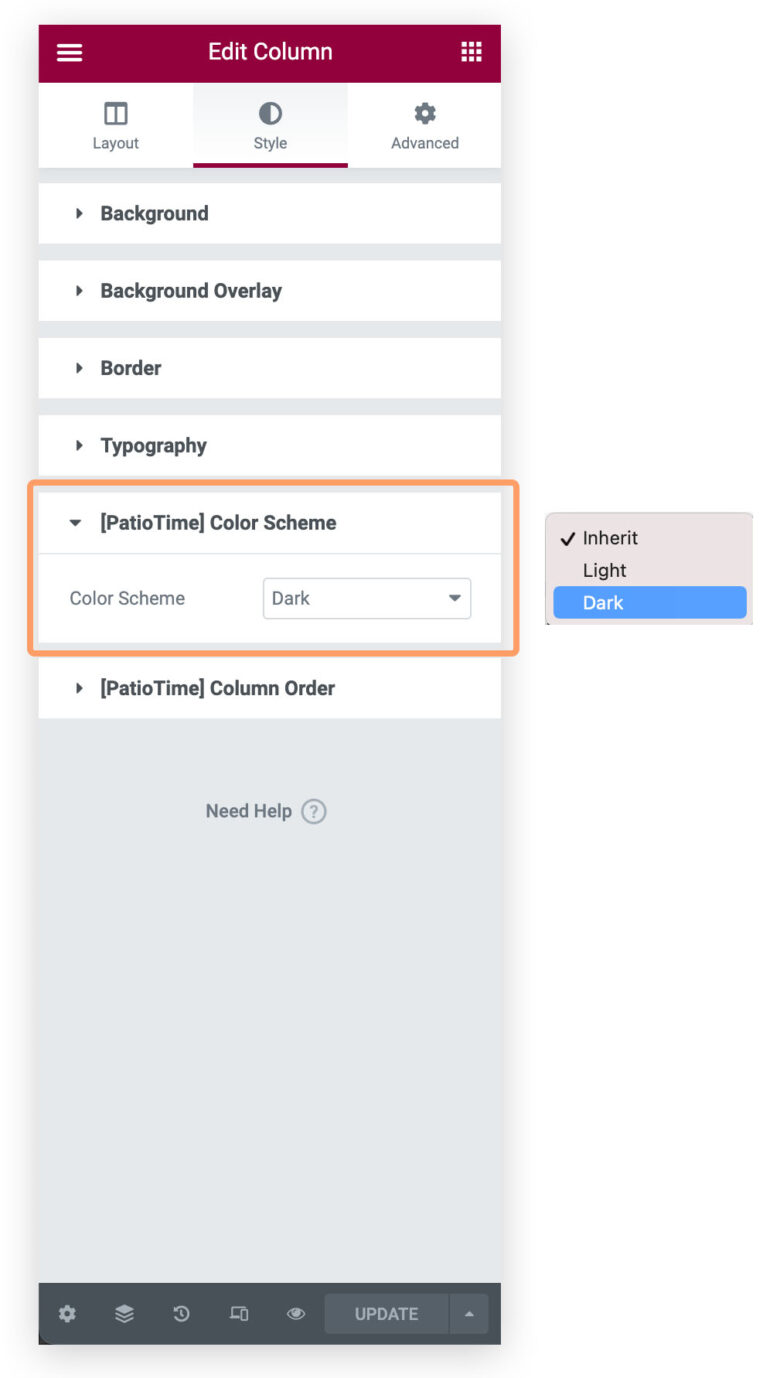Viewport: 780px width, 1378px height.
Task: Click the widgets grid icon
Action: (x=471, y=52)
